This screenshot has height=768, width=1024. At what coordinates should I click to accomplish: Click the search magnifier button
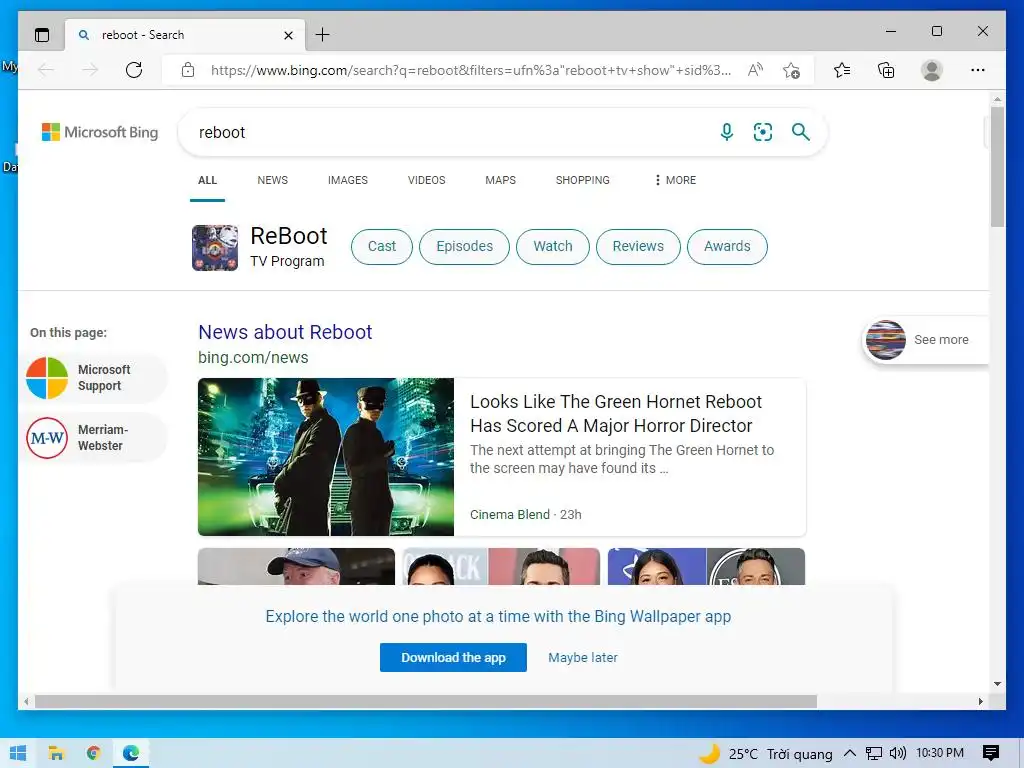(801, 132)
